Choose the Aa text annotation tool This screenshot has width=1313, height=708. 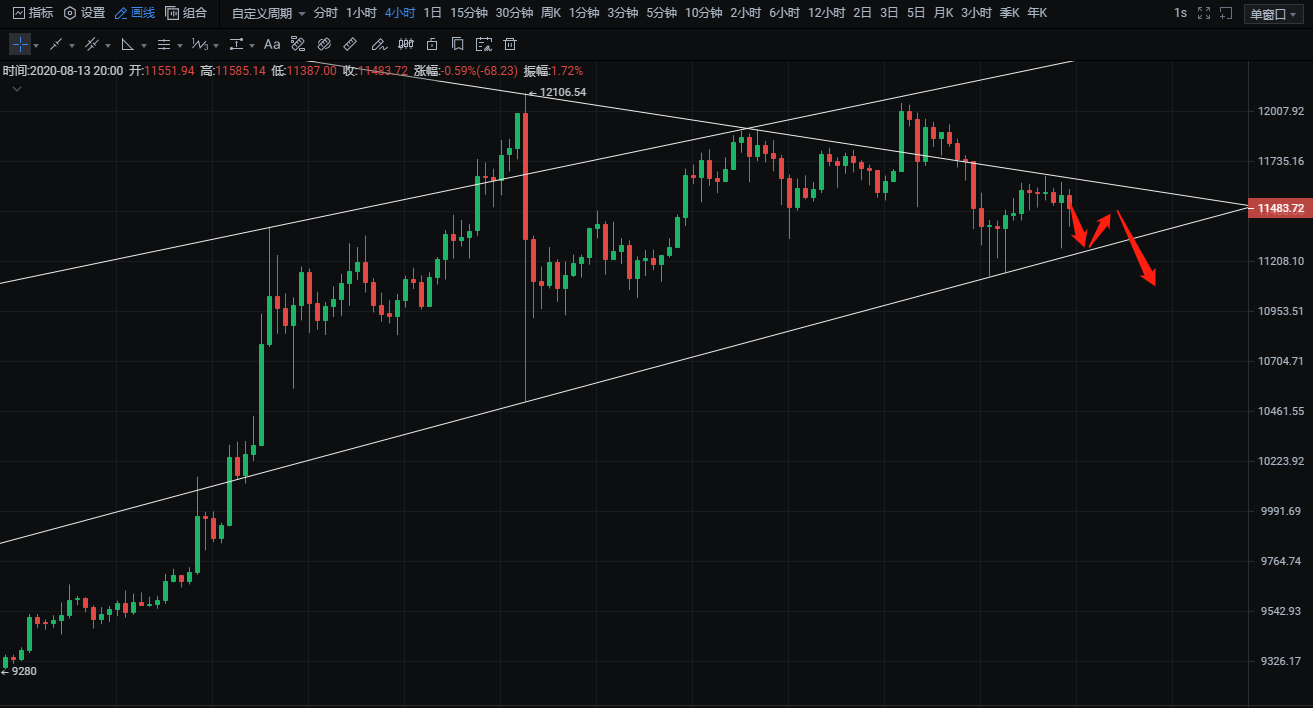(x=272, y=45)
